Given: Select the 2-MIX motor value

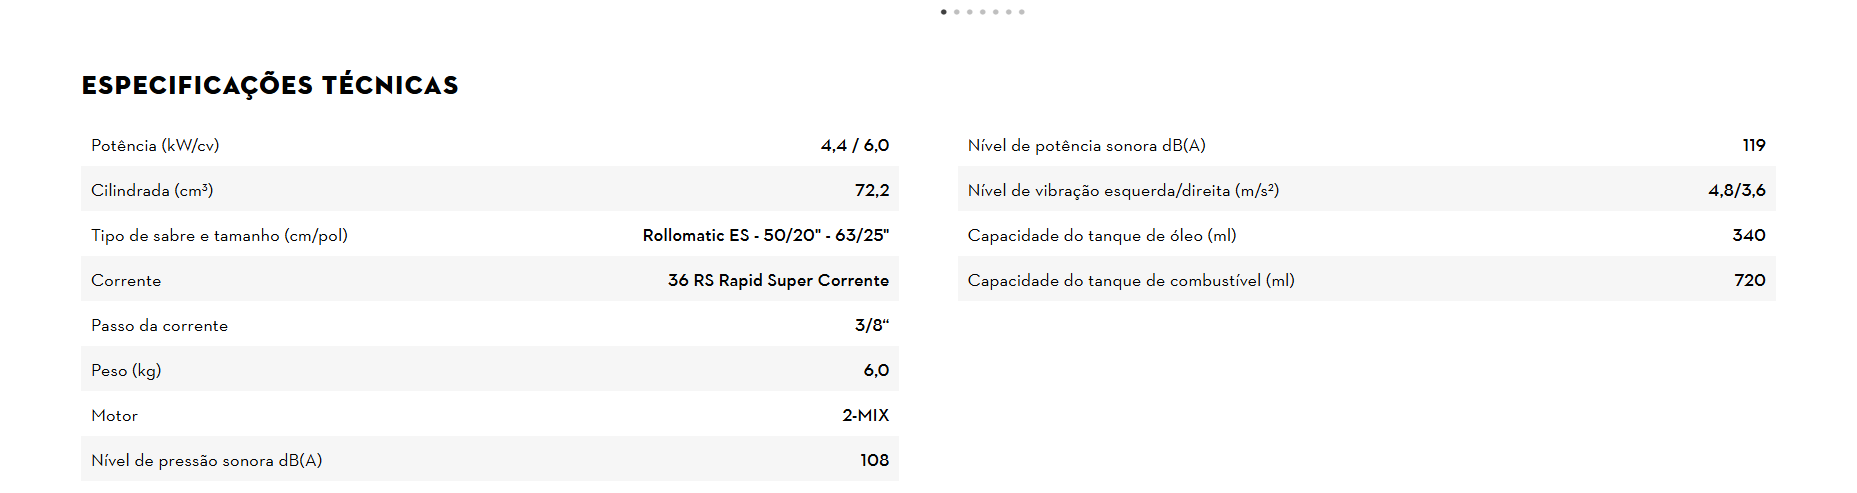Looking at the screenshot, I should pos(865,416).
